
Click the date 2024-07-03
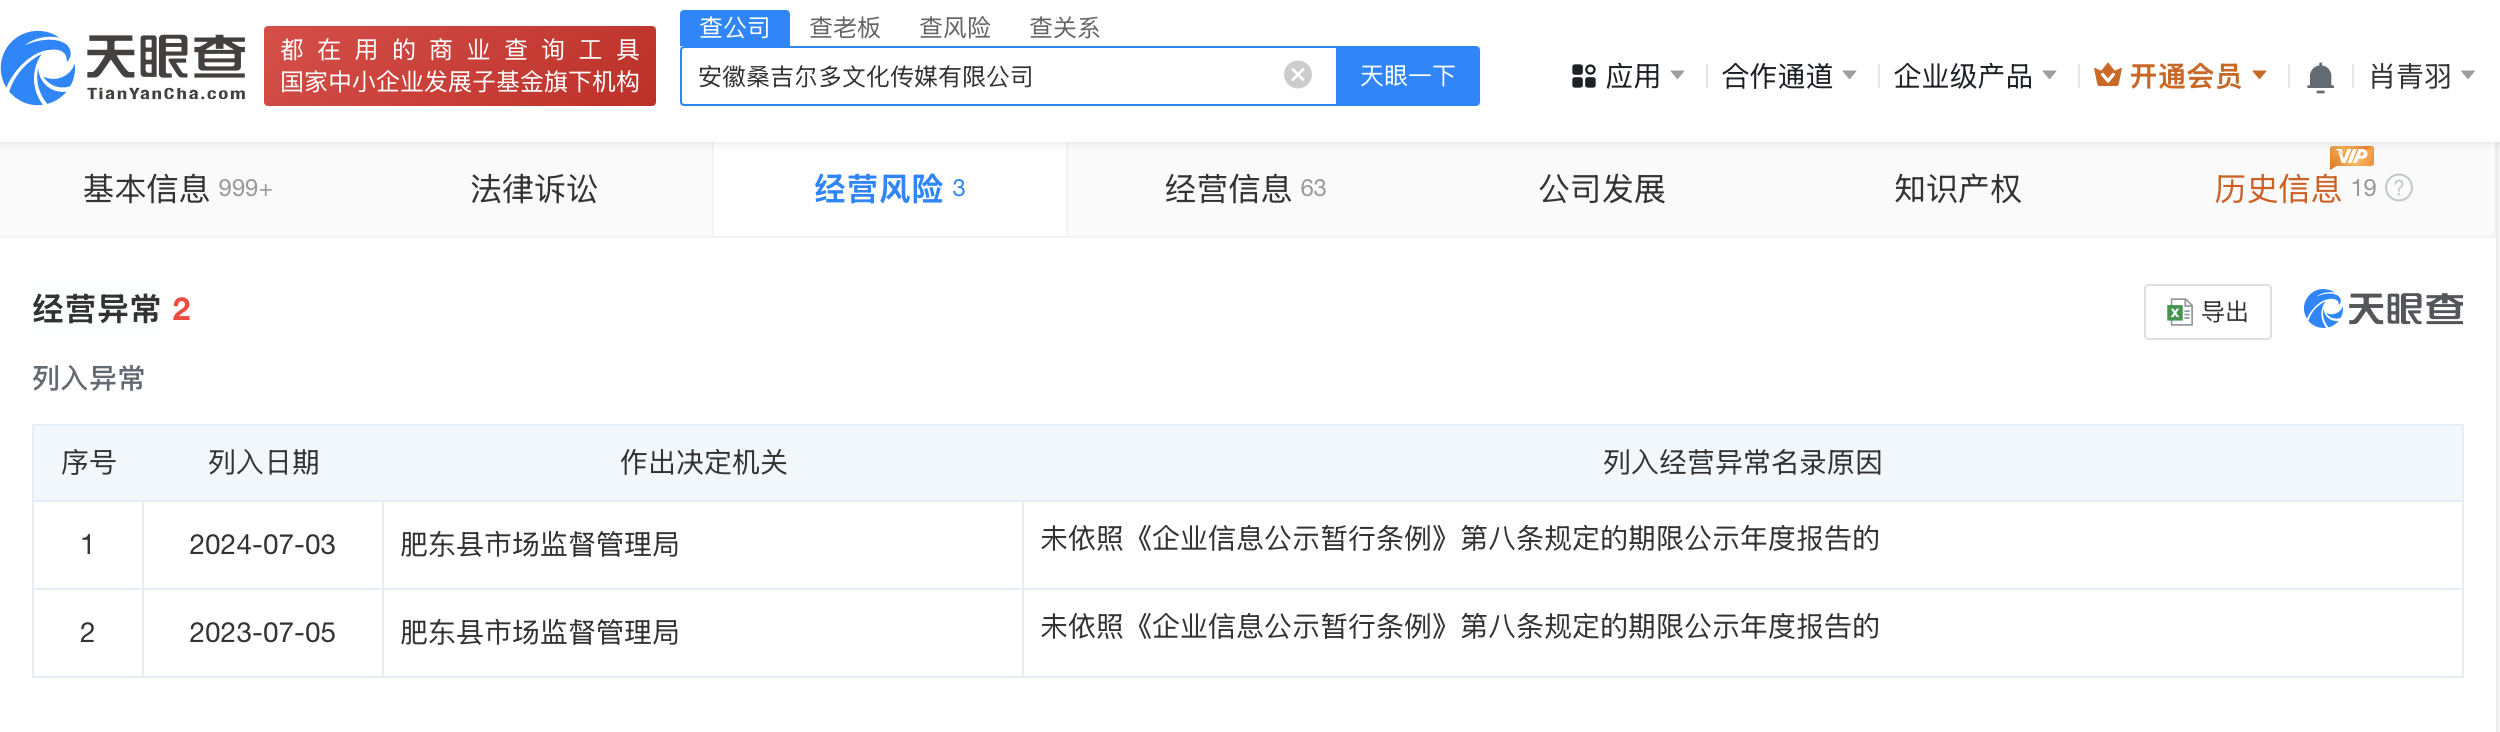coord(262,545)
